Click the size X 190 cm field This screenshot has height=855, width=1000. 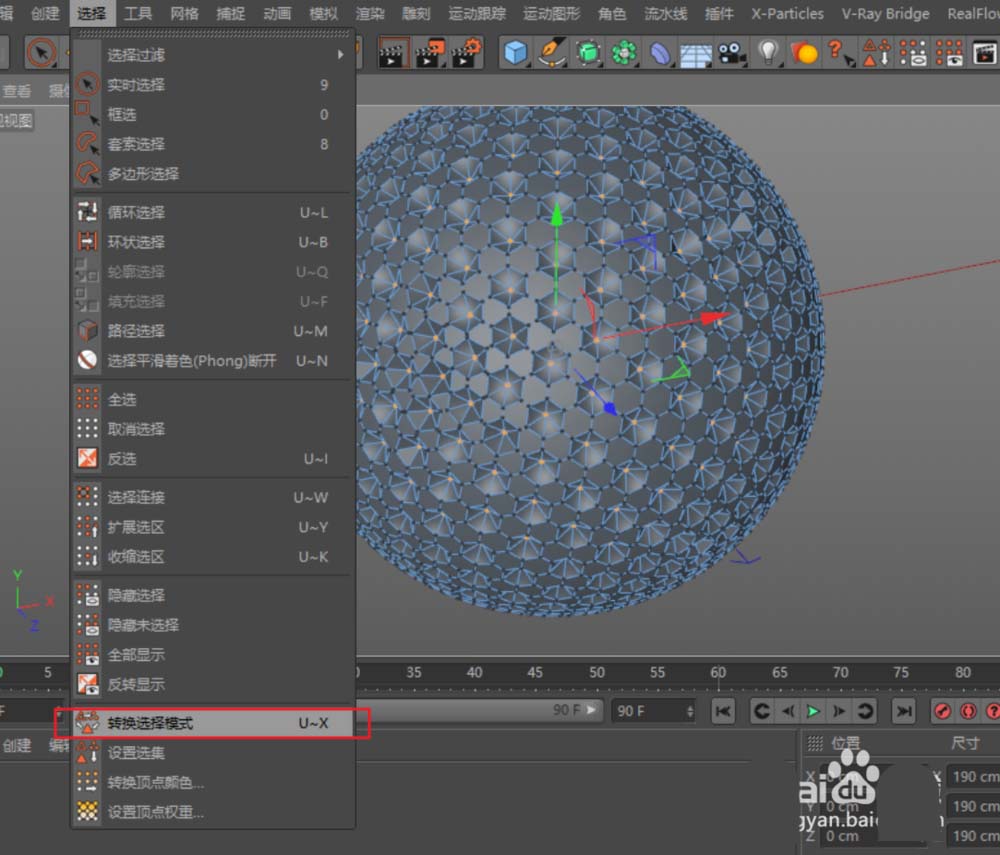(973, 776)
